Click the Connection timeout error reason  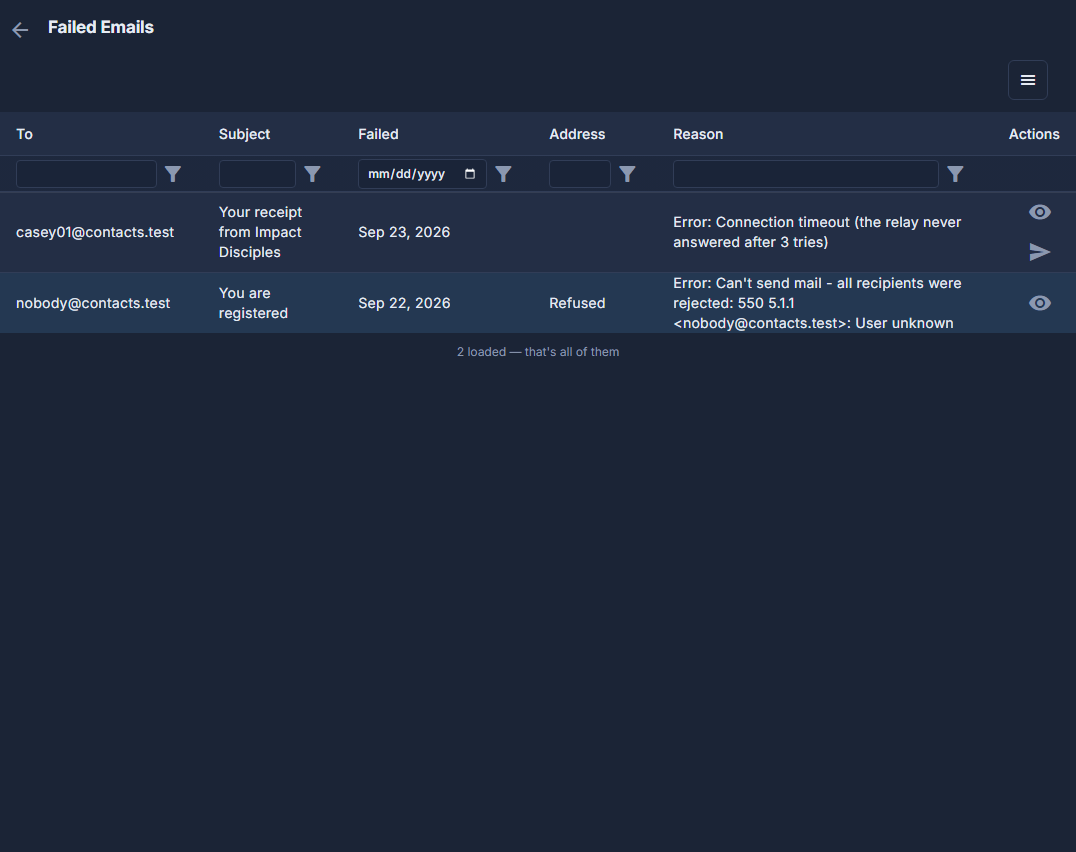[x=817, y=233]
